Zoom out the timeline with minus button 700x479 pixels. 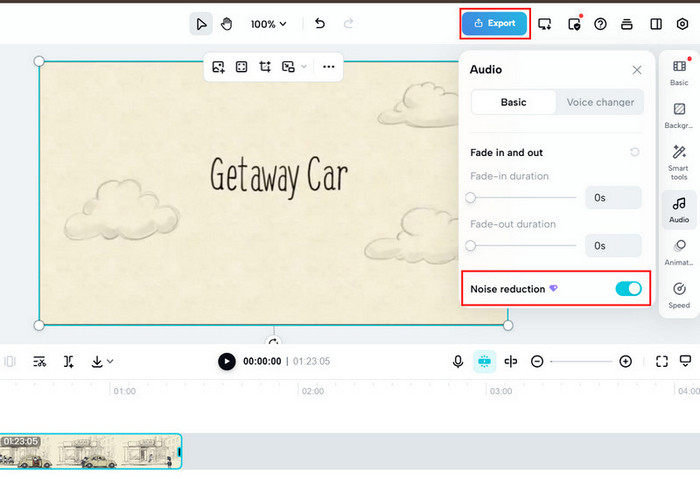click(x=537, y=361)
